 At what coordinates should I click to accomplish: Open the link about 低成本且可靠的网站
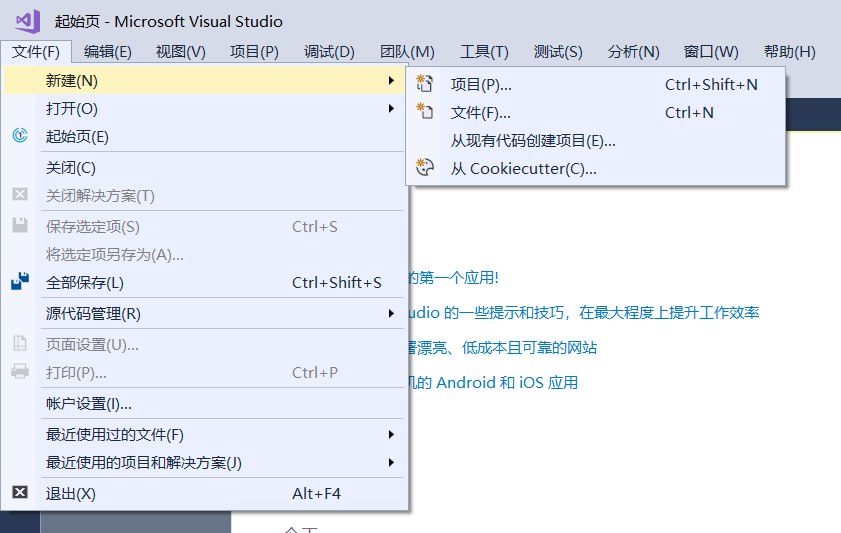point(503,347)
